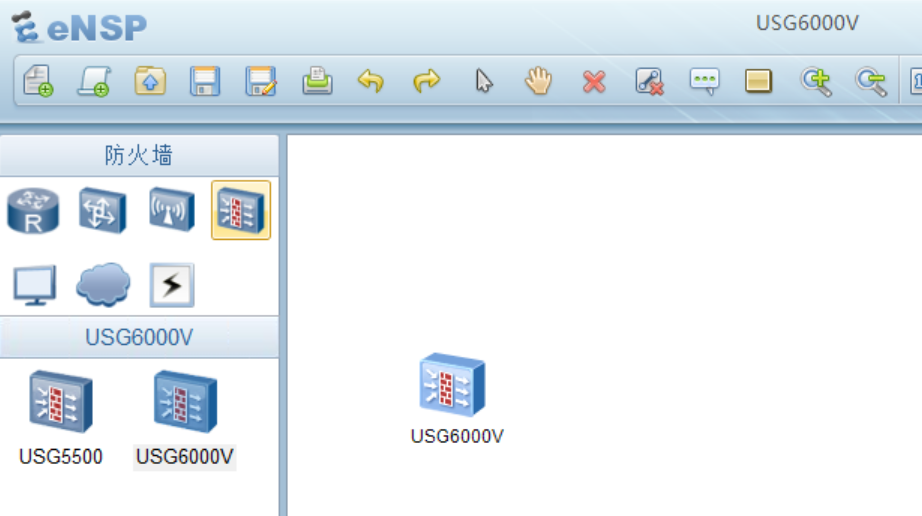
Task: Click the palette rectangle icon
Action: point(758,81)
